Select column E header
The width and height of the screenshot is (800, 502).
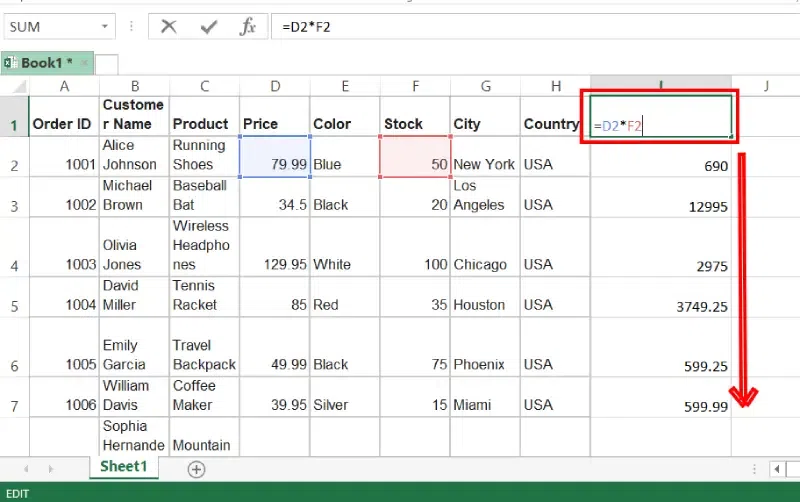345,86
